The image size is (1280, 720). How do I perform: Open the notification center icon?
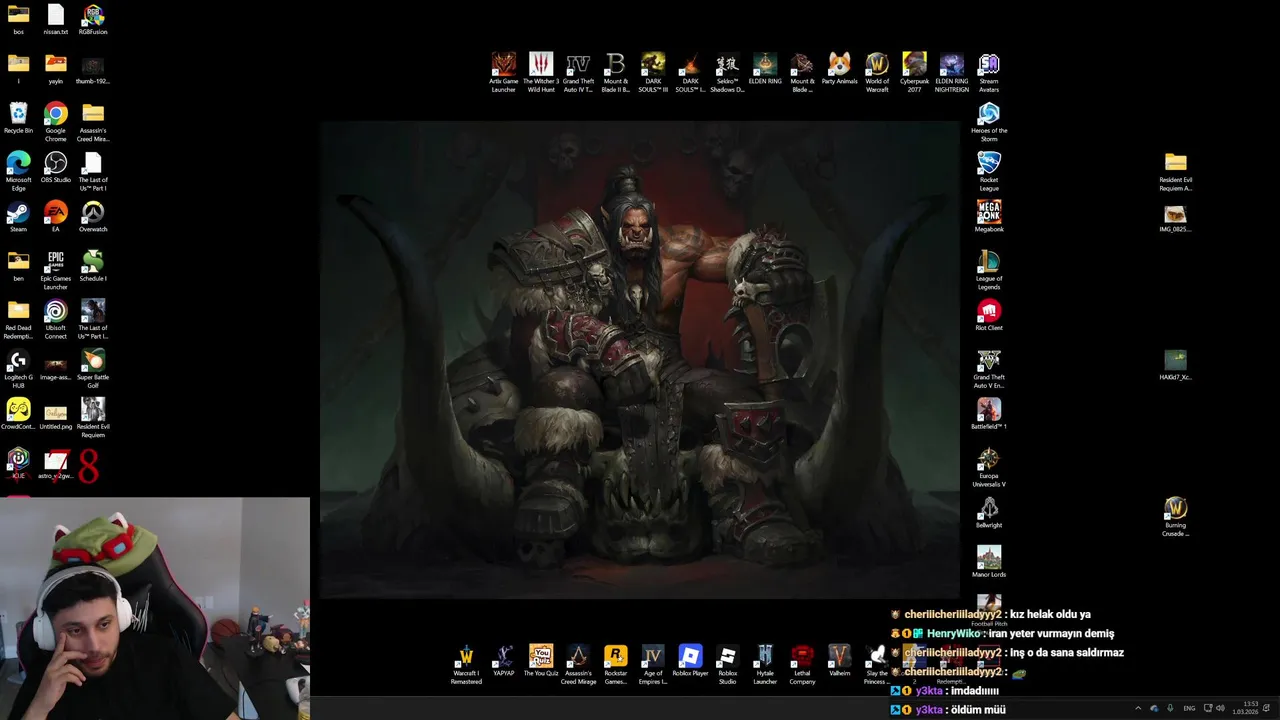point(1267,708)
